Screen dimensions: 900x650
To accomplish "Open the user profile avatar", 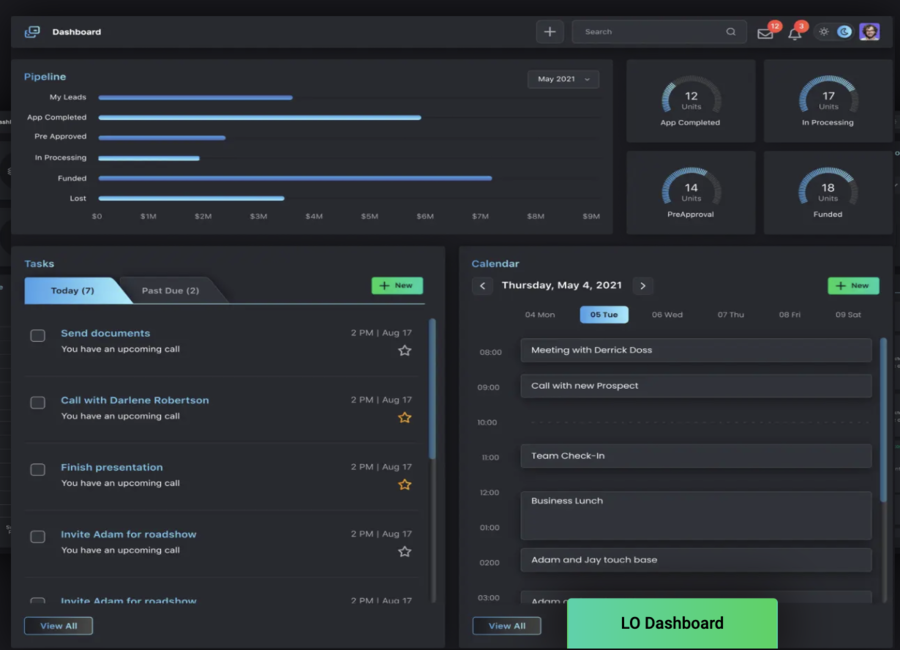I will tap(869, 32).
